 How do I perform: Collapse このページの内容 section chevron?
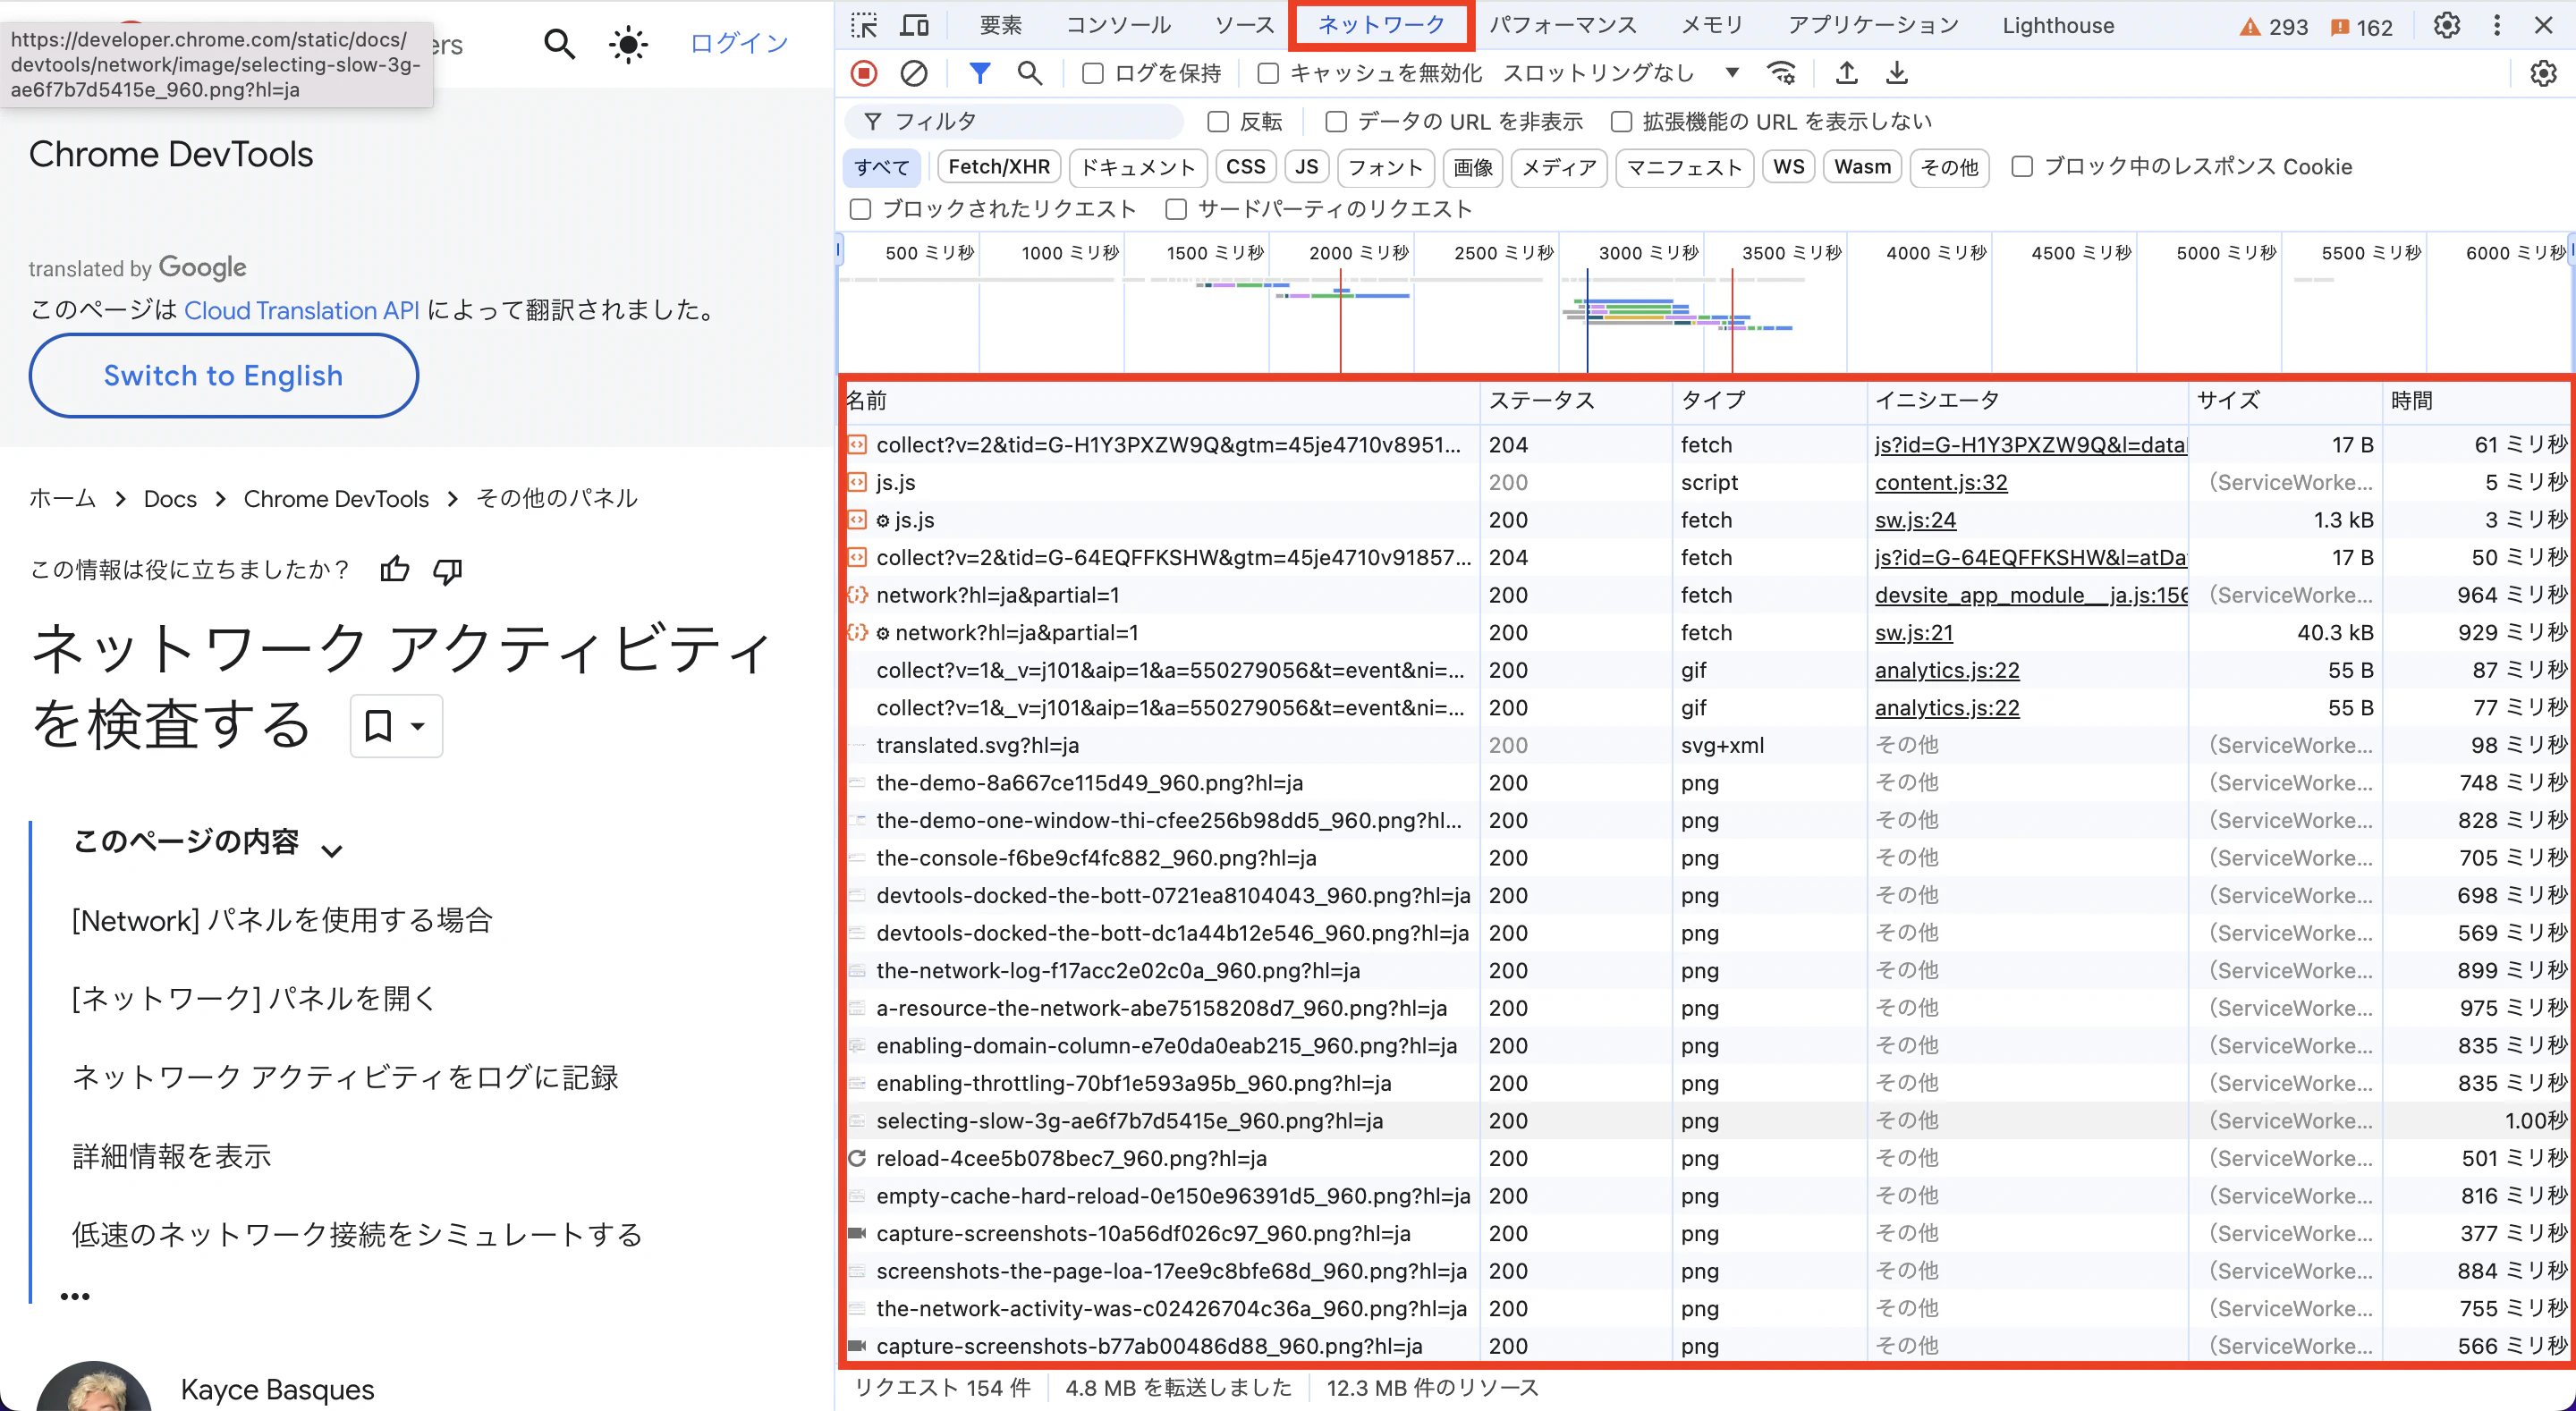[332, 850]
